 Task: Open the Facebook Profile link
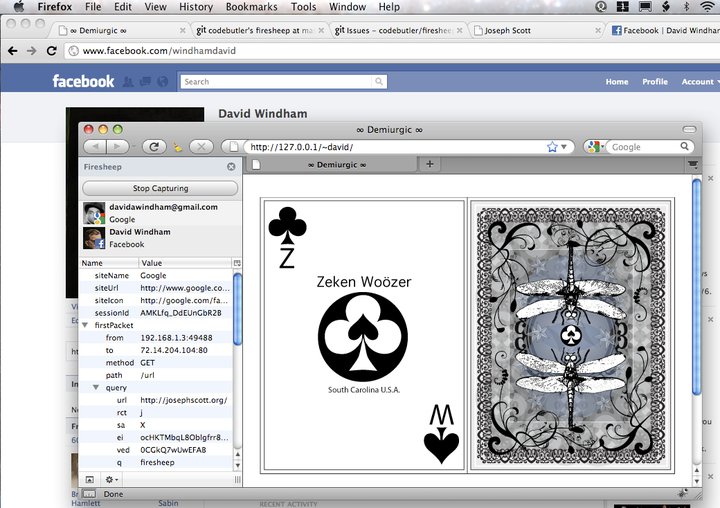tap(655, 82)
